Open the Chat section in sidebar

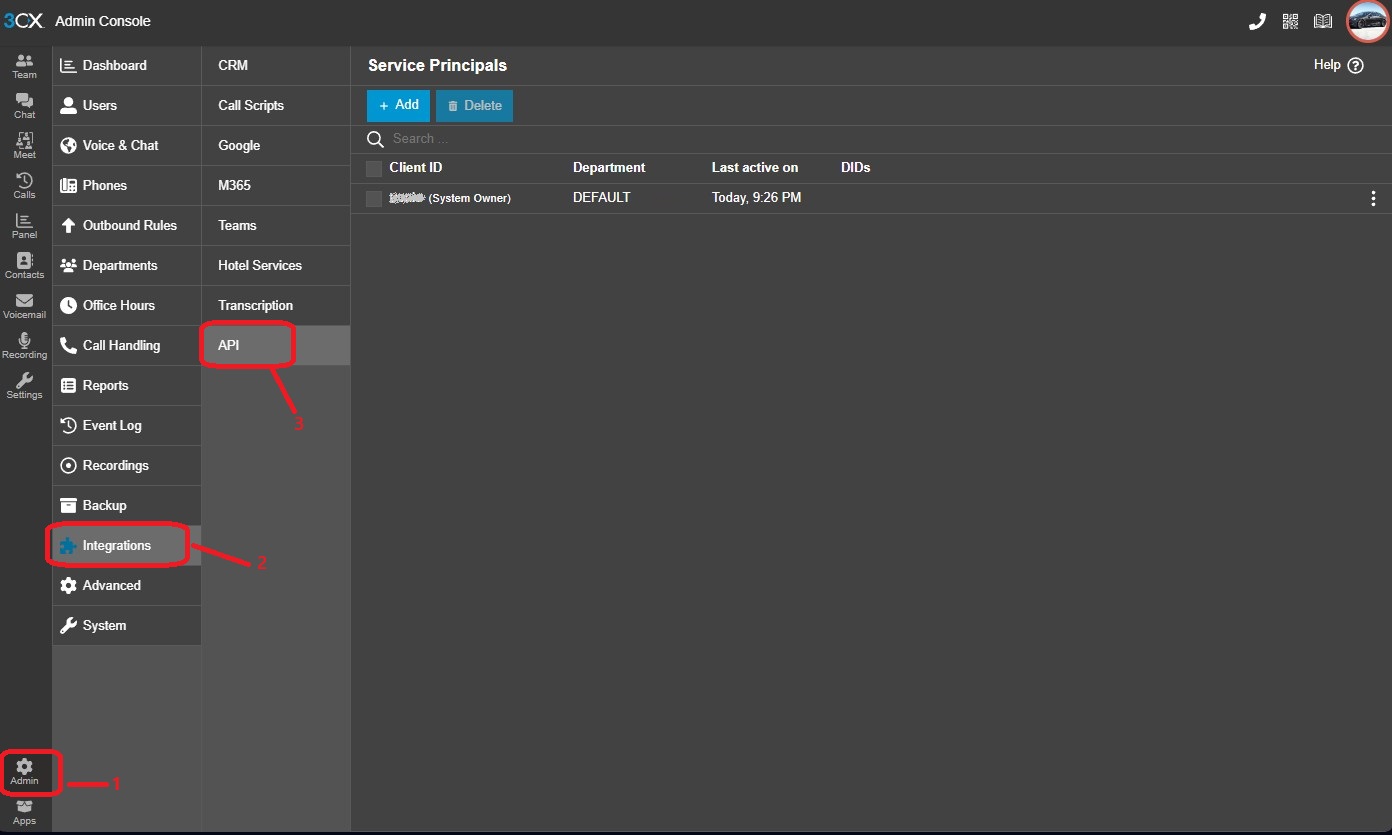[x=24, y=106]
